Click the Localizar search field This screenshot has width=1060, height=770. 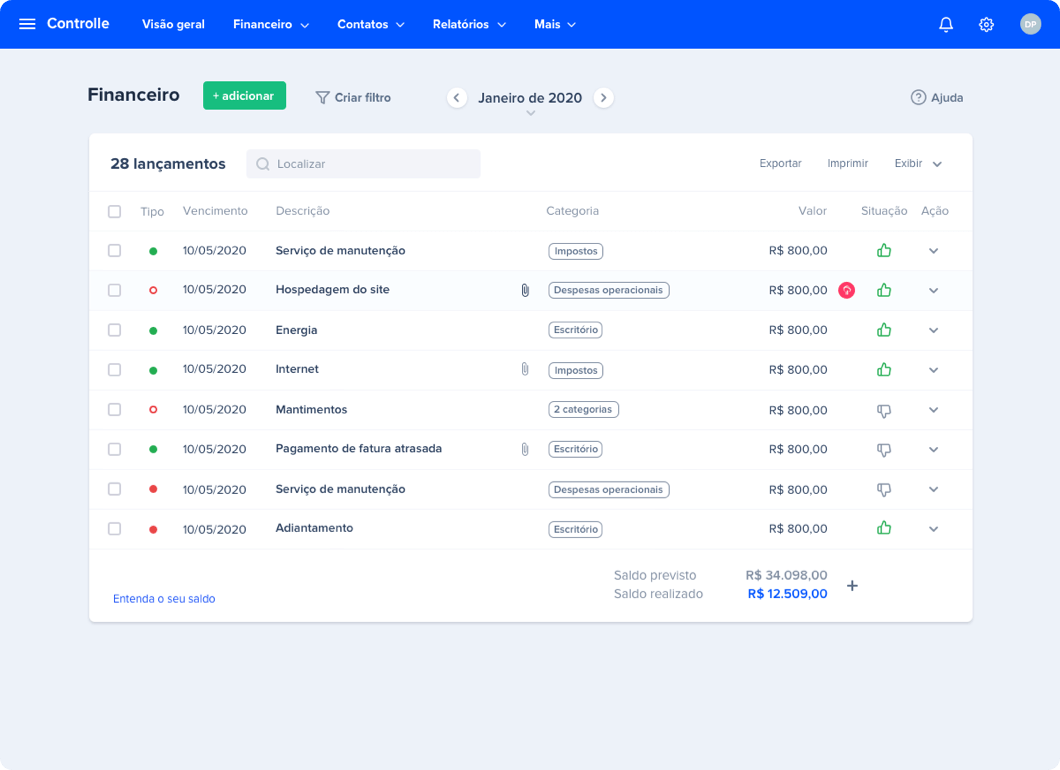click(x=363, y=163)
